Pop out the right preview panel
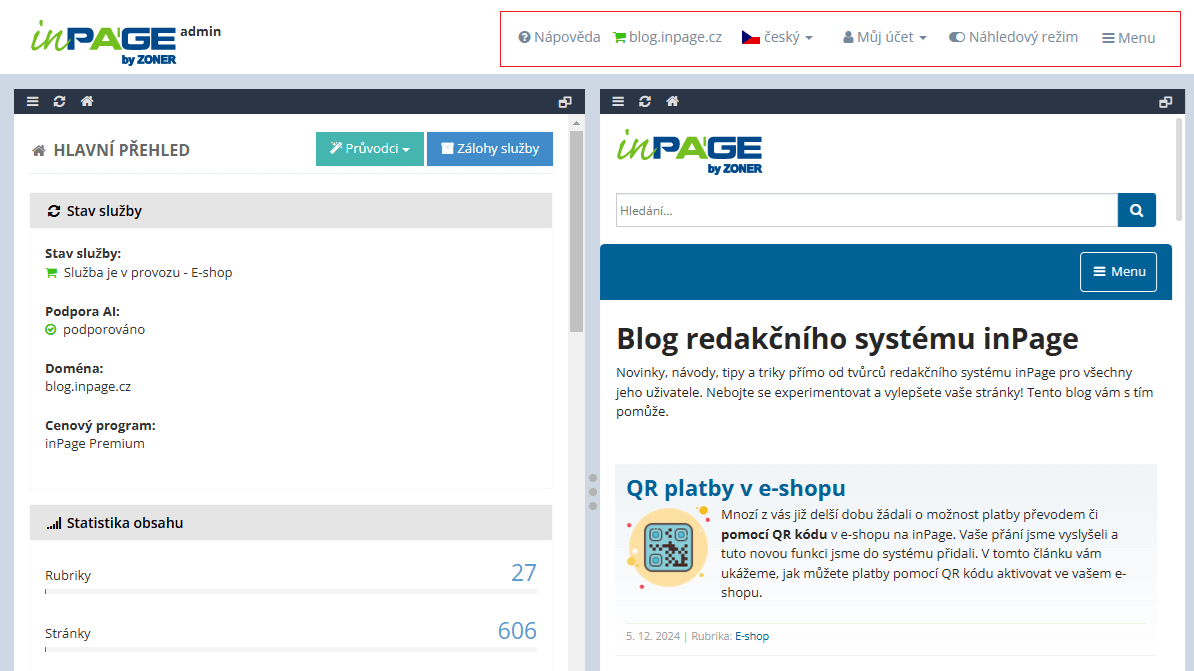This screenshot has width=1194, height=671. click(x=1166, y=102)
